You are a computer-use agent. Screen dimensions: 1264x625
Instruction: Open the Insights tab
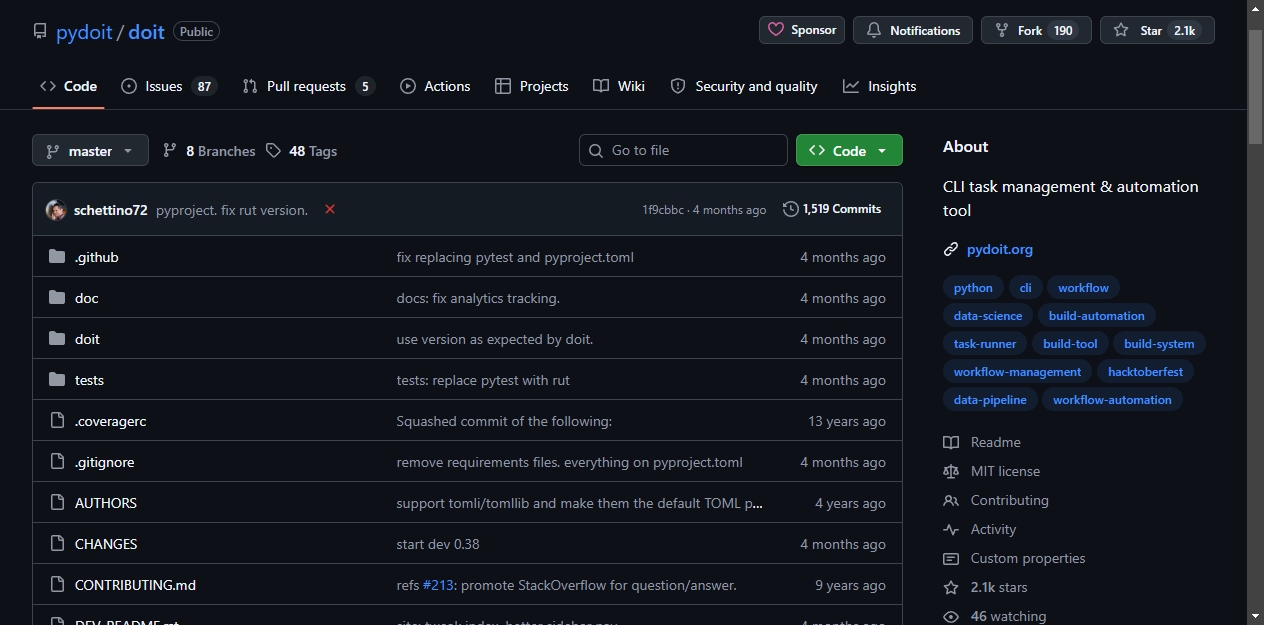(880, 86)
